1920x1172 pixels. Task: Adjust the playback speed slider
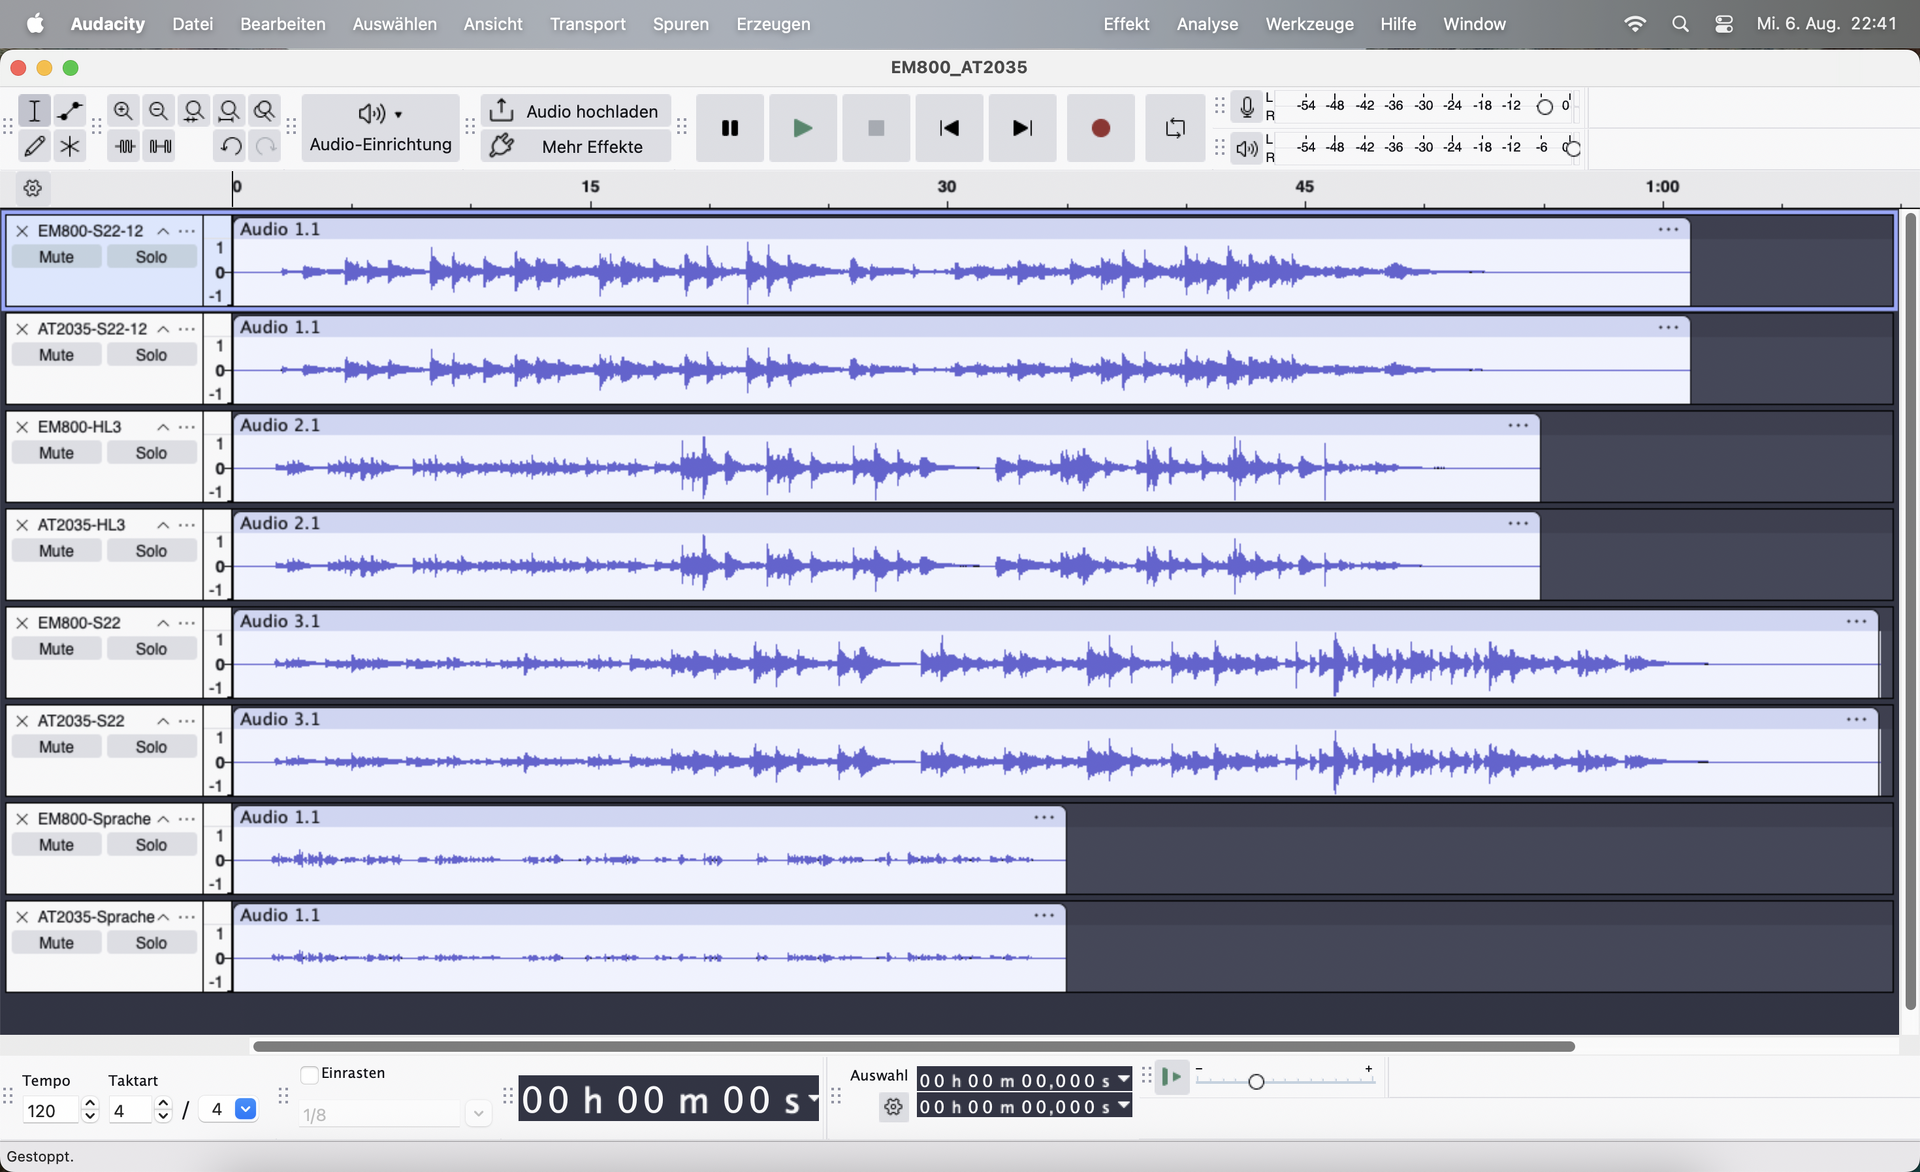1256,1081
